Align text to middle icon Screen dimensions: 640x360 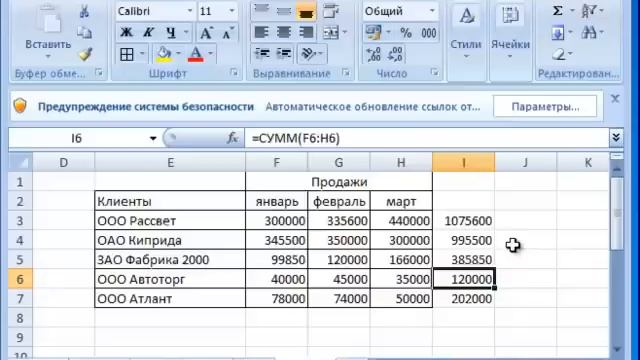284,11
